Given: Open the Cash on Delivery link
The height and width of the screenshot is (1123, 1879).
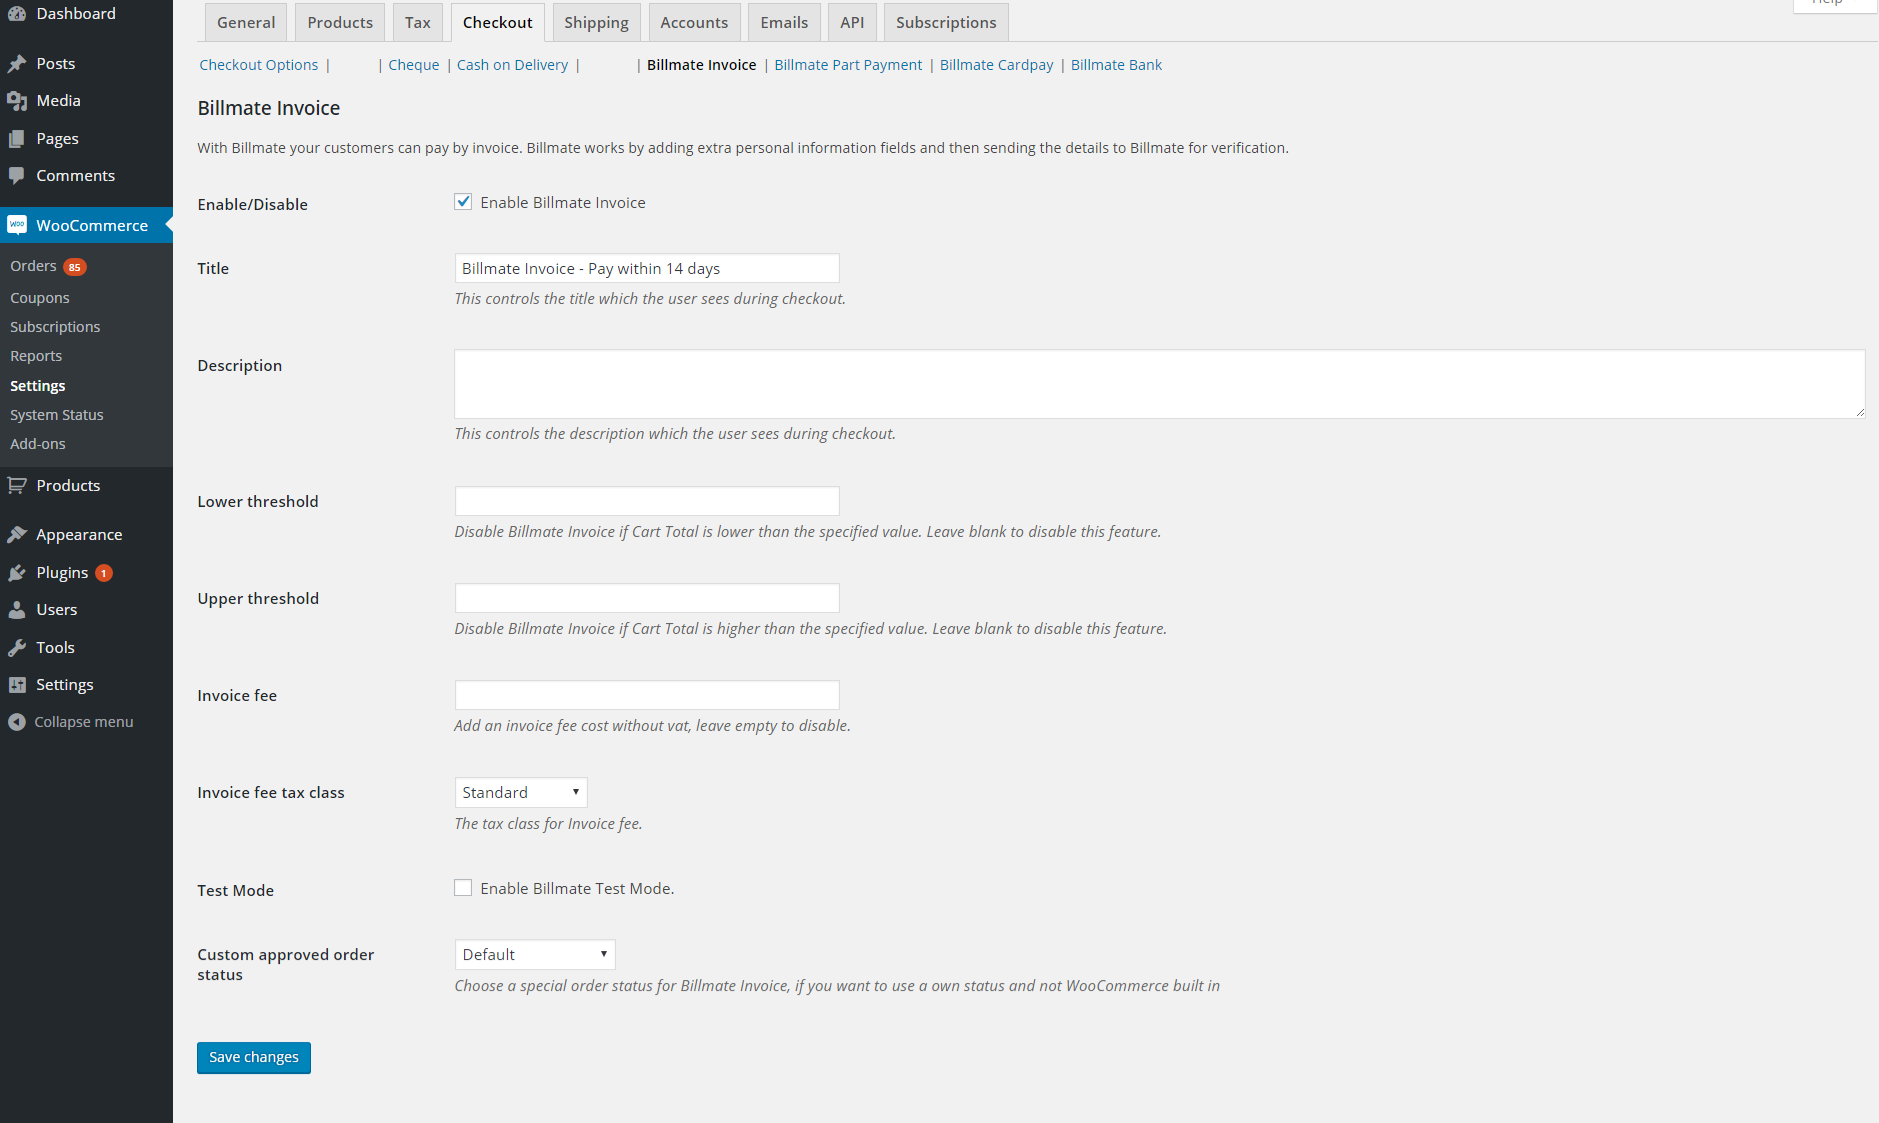Looking at the screenshot, I should tap(512, 65).
